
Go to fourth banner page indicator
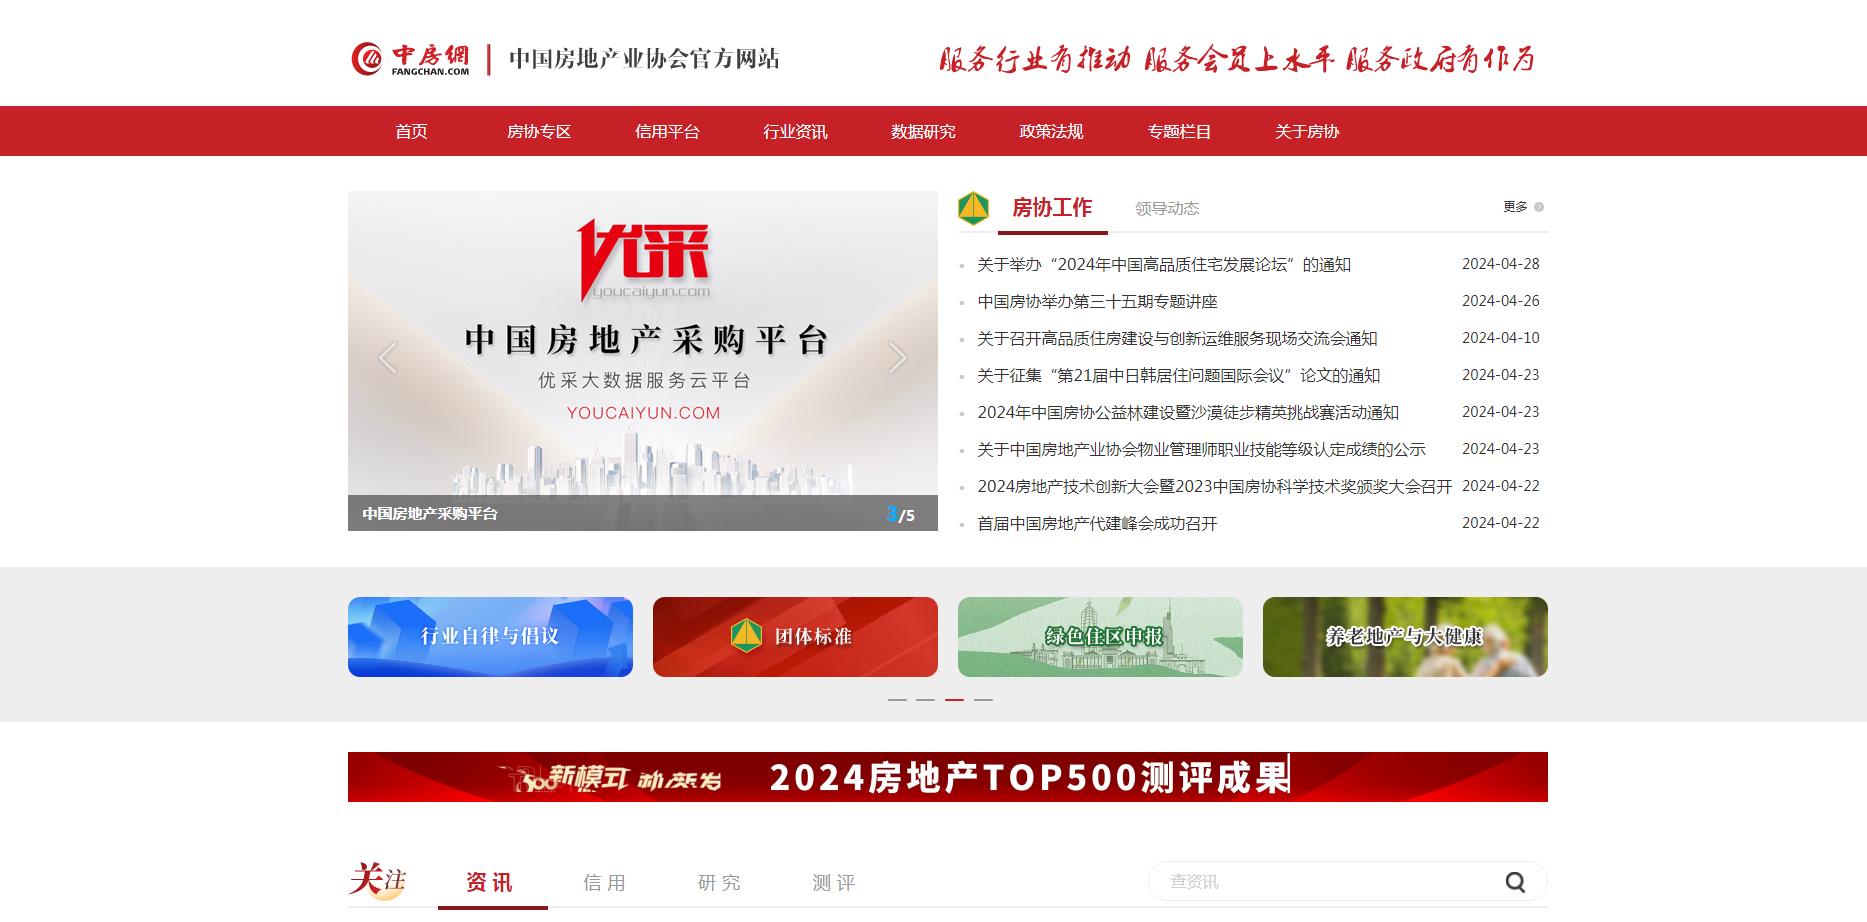(984, 700)
